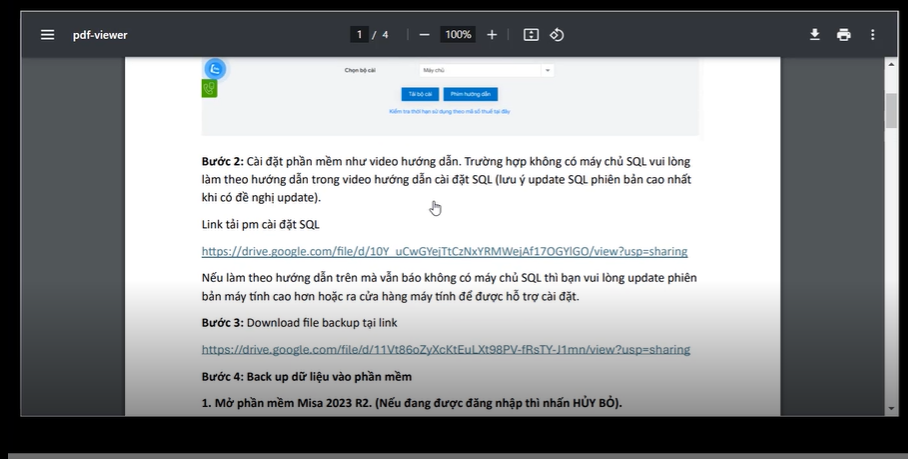
Task: Click the Tải bộ cài button
Action: [420, 94]
